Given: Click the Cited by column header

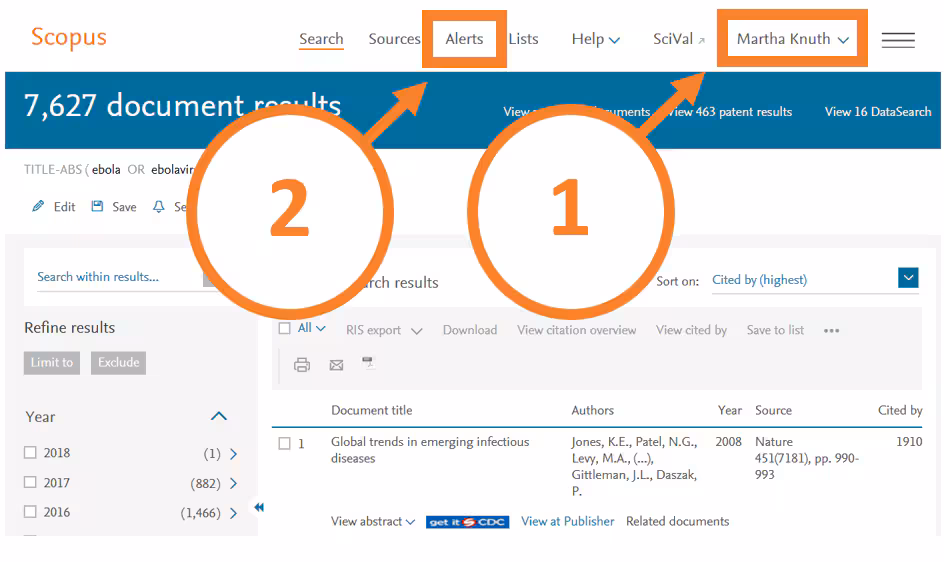Looking at the screenshot, I should pos(900,410).
